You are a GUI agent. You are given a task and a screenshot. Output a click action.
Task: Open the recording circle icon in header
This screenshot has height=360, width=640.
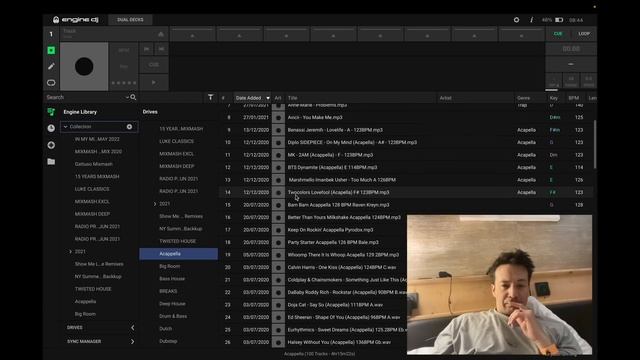point(516,20)
